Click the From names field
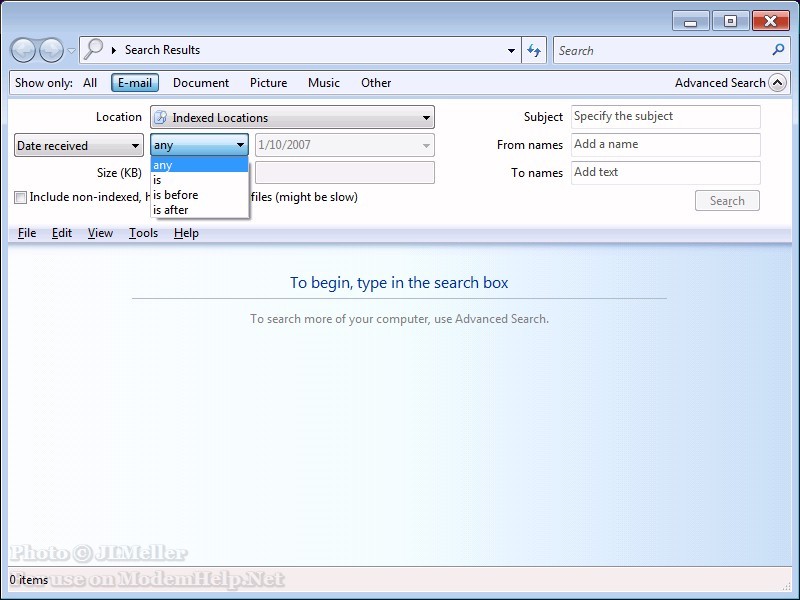The image size is (800, 600). pyautogui.click(x=666, y=145)
